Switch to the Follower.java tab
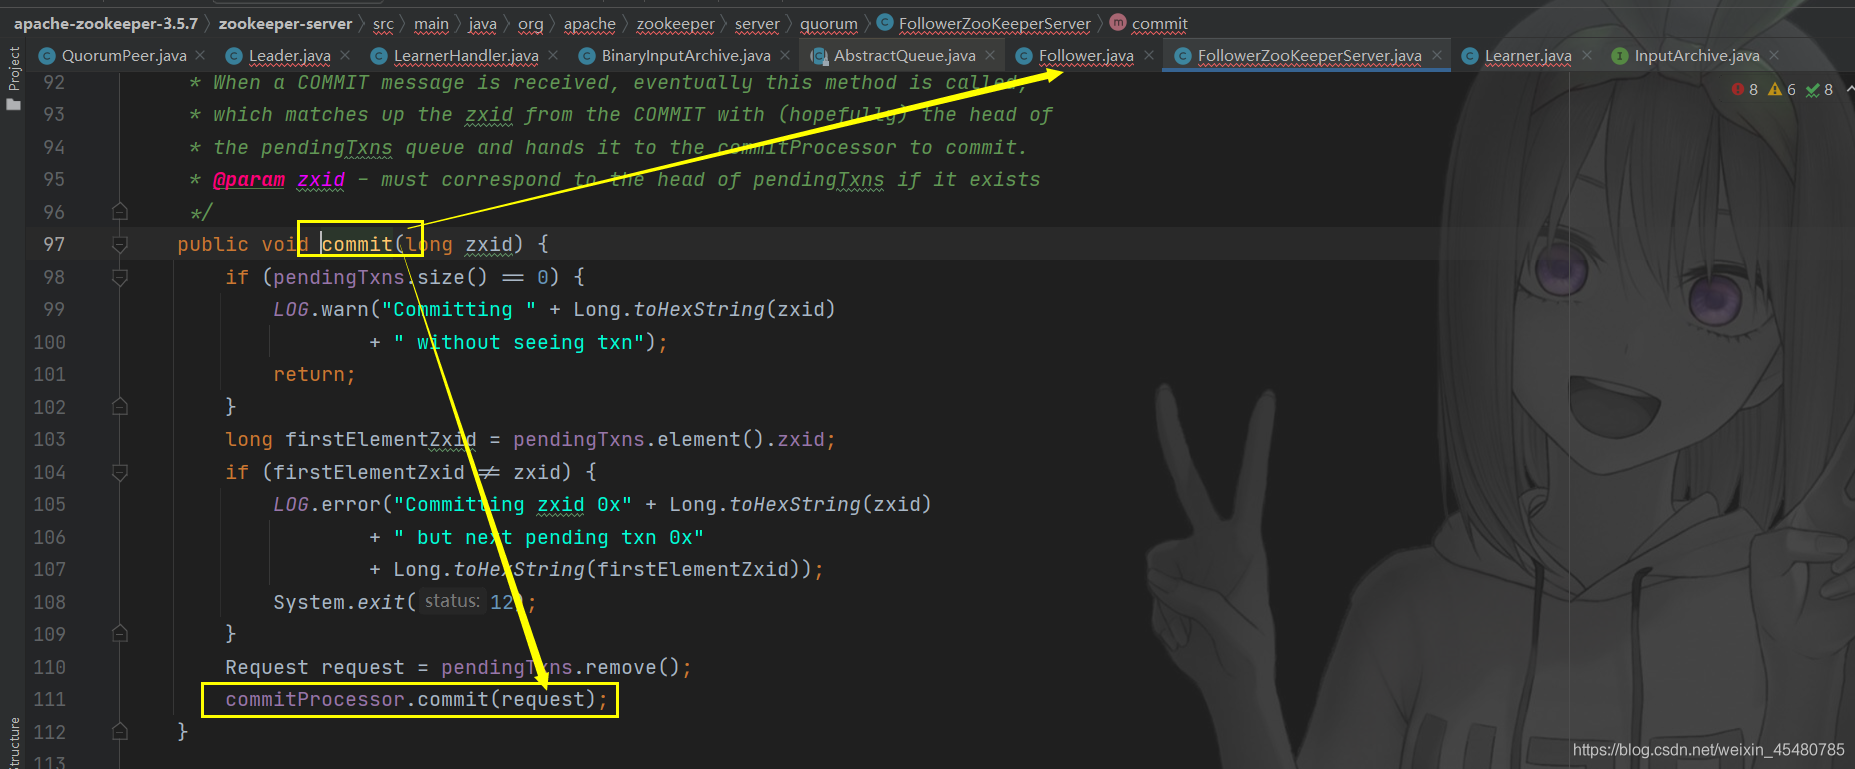The width and height of the screenshot is (1855, 769). coord(1086,56)
